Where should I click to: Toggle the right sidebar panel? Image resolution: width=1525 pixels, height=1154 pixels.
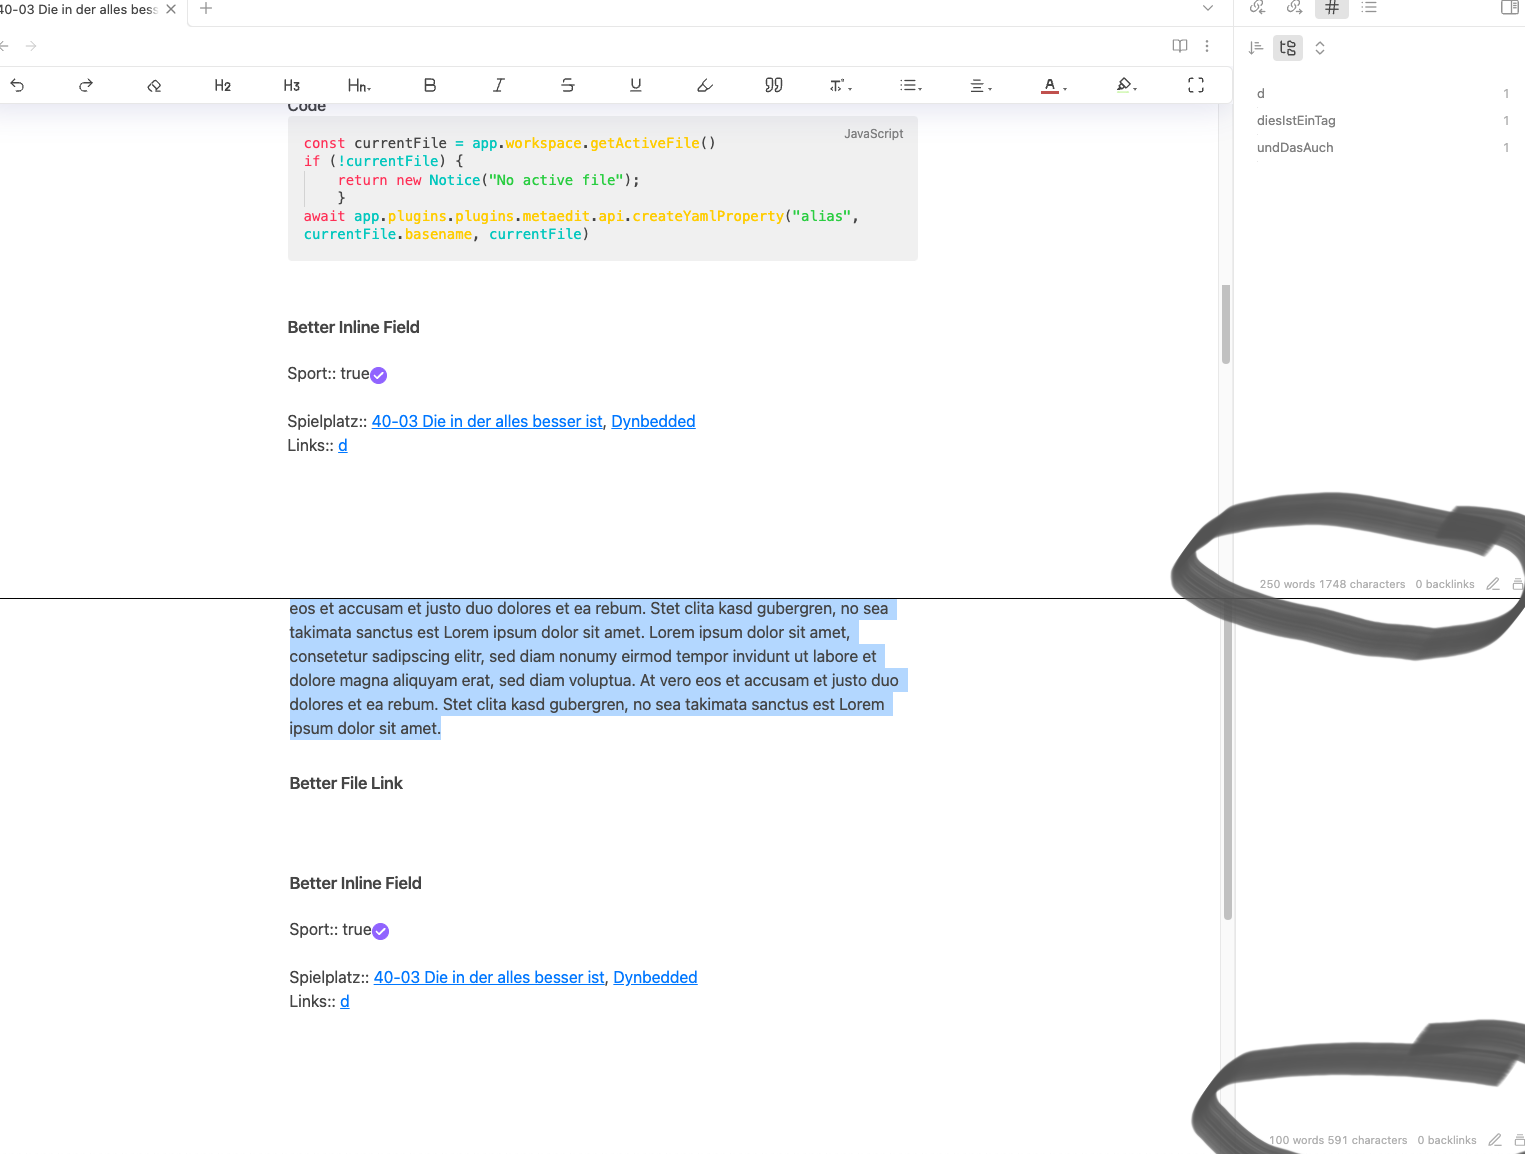tap(1509, 8)
